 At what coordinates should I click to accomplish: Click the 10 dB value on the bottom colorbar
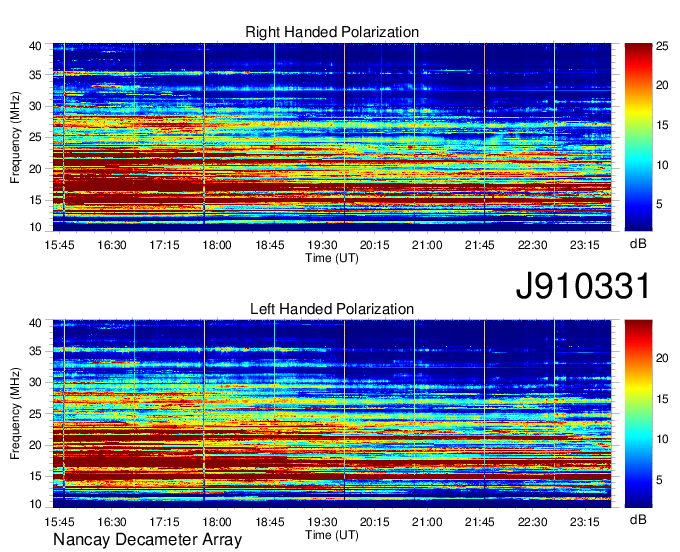tap(662, 439)
